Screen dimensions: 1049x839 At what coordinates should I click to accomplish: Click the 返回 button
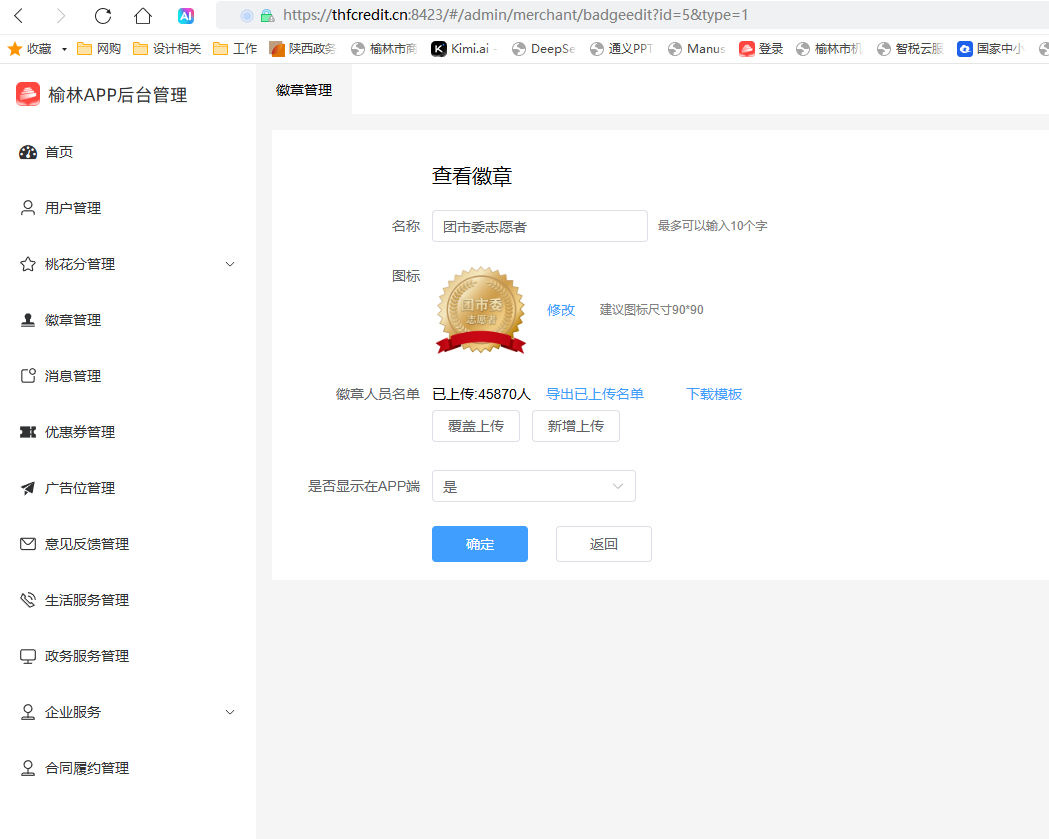coord(603,544)
